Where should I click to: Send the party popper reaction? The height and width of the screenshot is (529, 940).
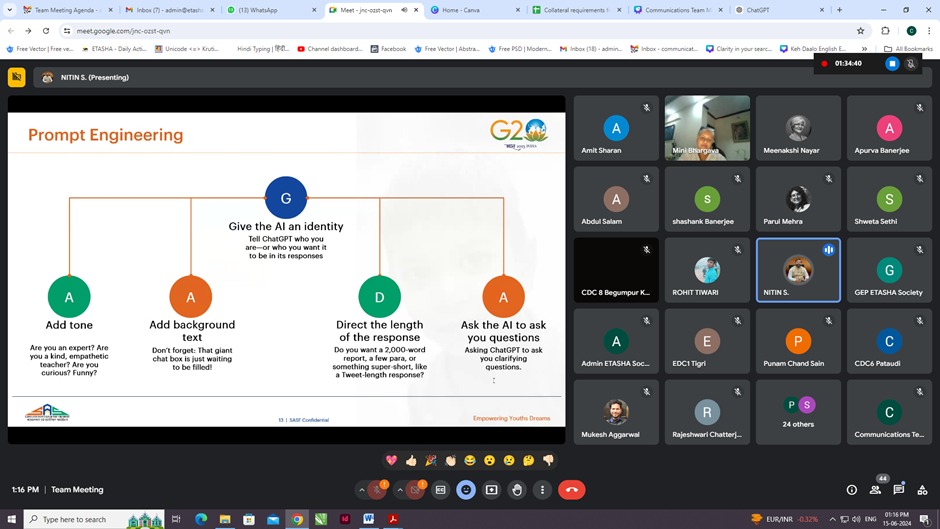[430, 460]
